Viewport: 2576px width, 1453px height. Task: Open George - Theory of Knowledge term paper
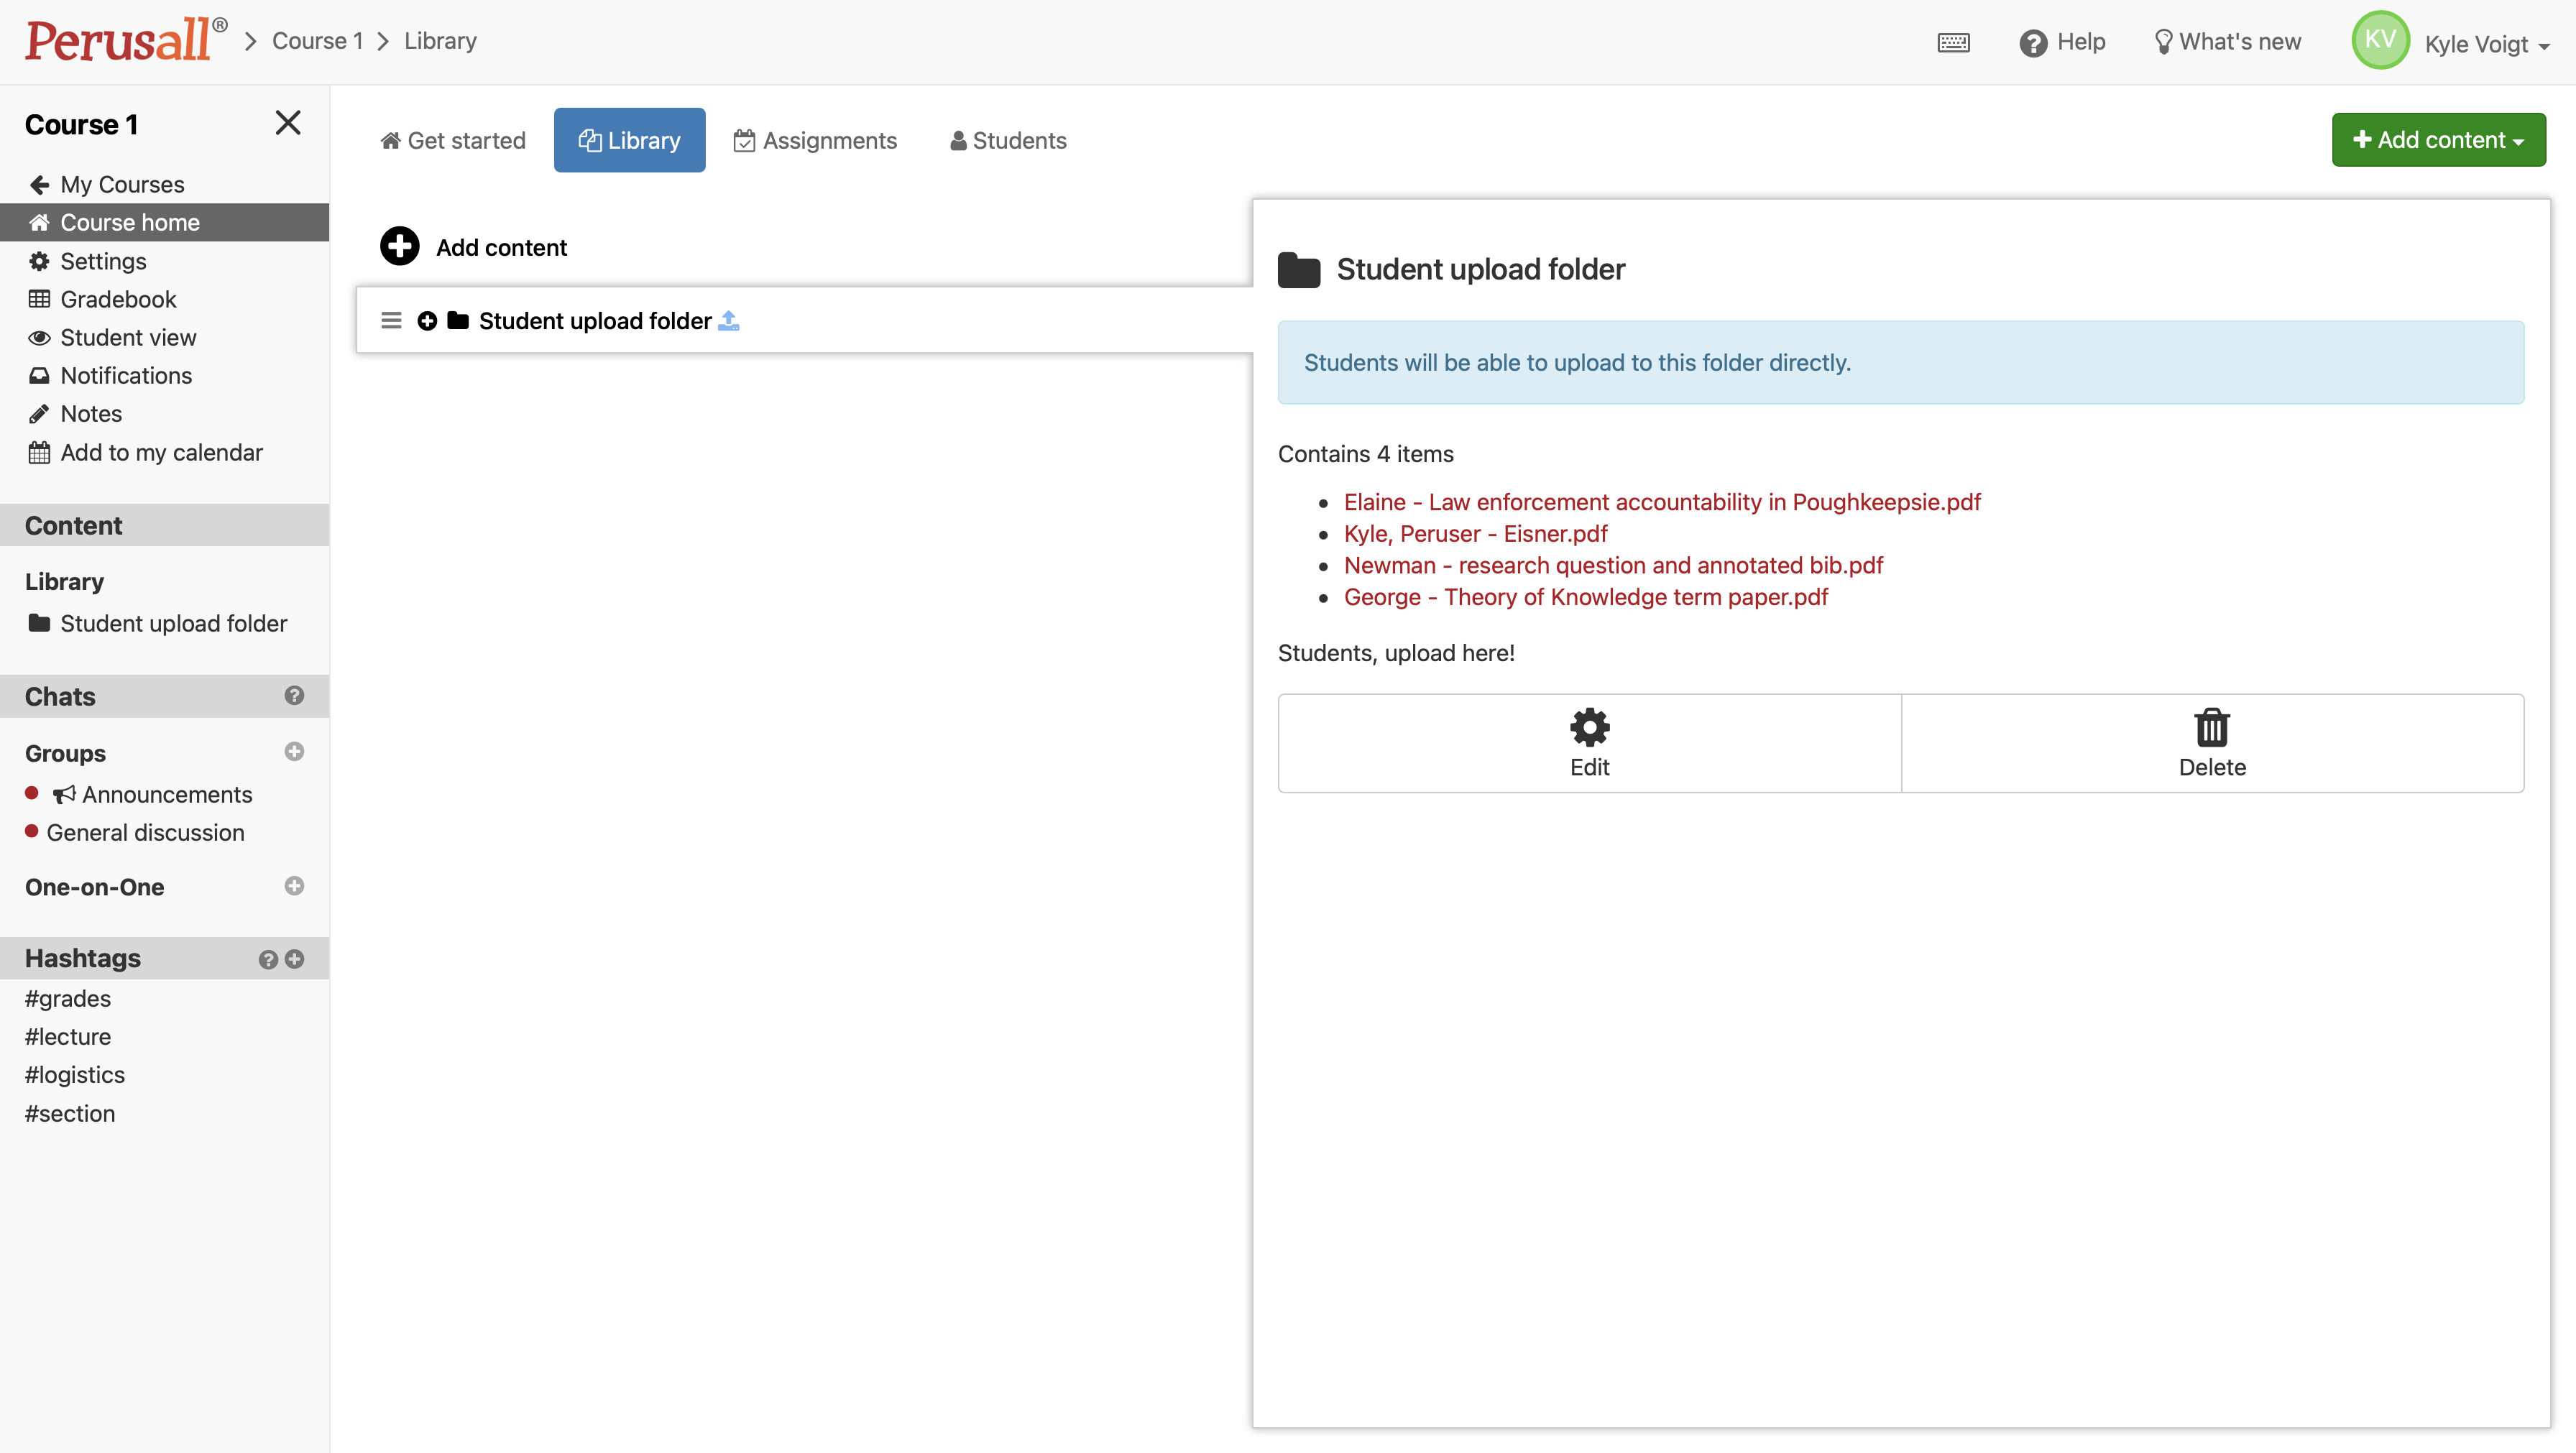pos(1586,597)
